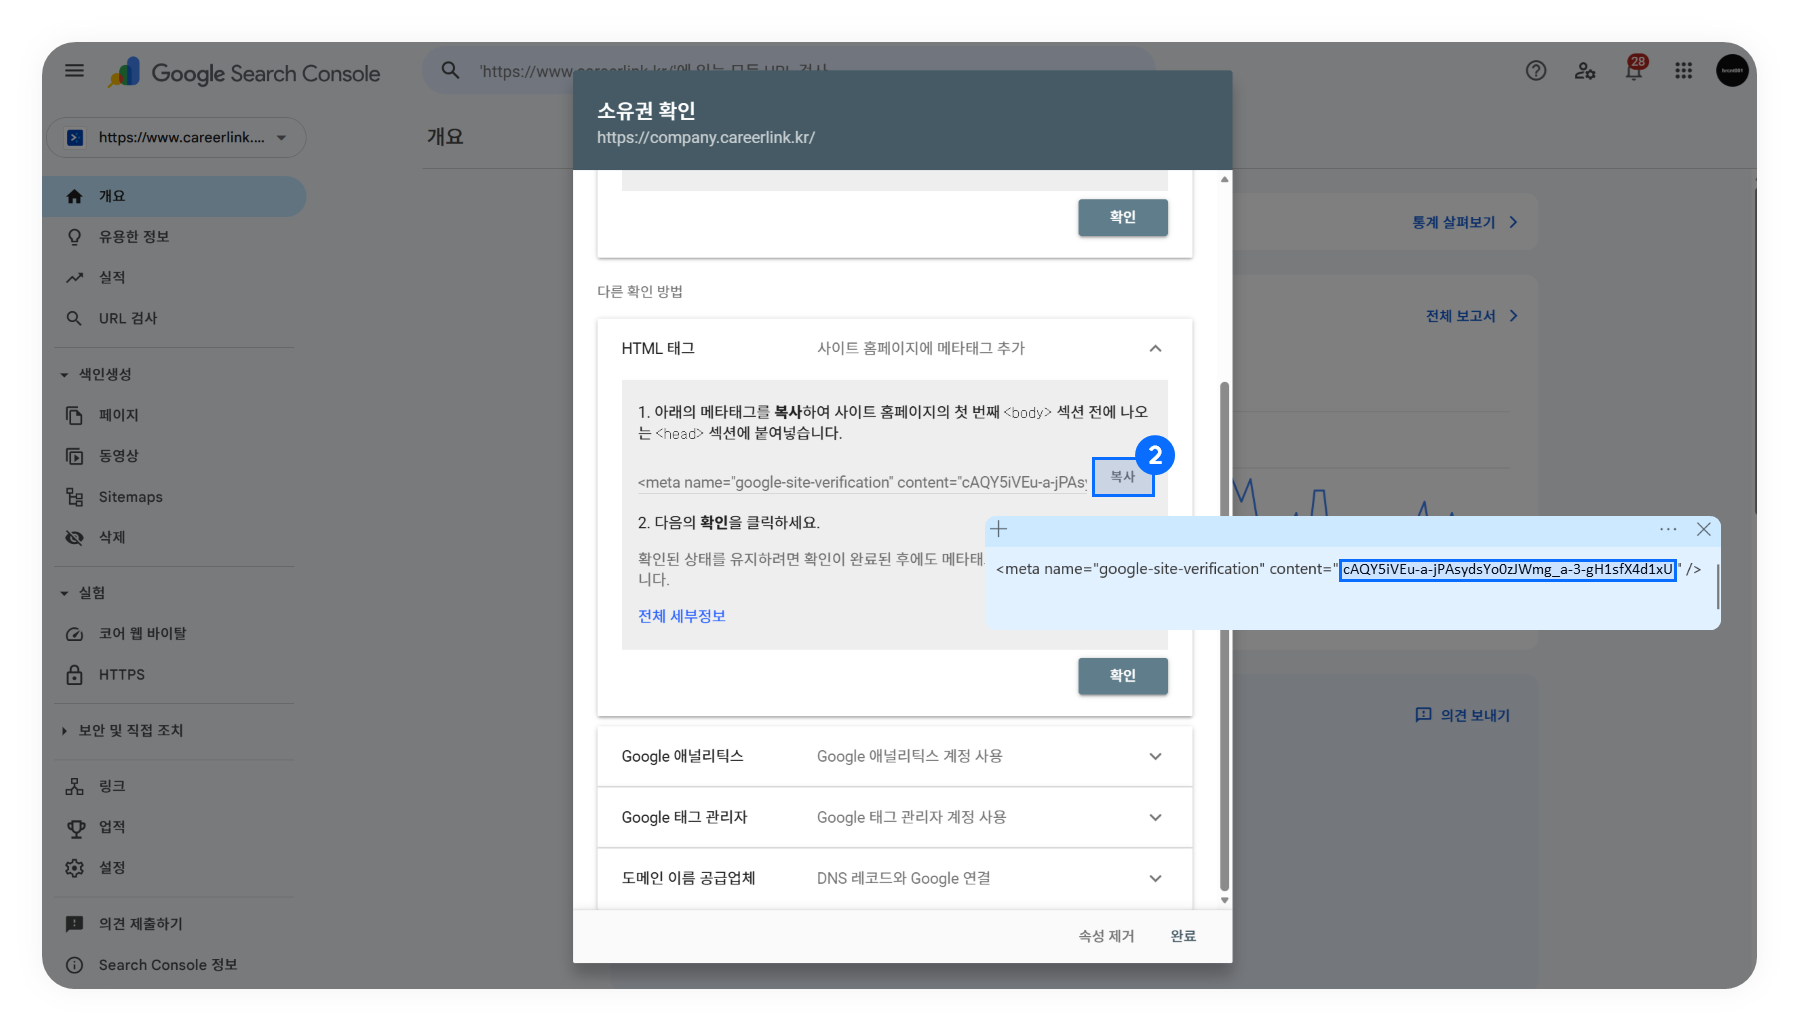Open the help question mark icon
This screenshot has width=1799, height=1031.
[1536, 71]
